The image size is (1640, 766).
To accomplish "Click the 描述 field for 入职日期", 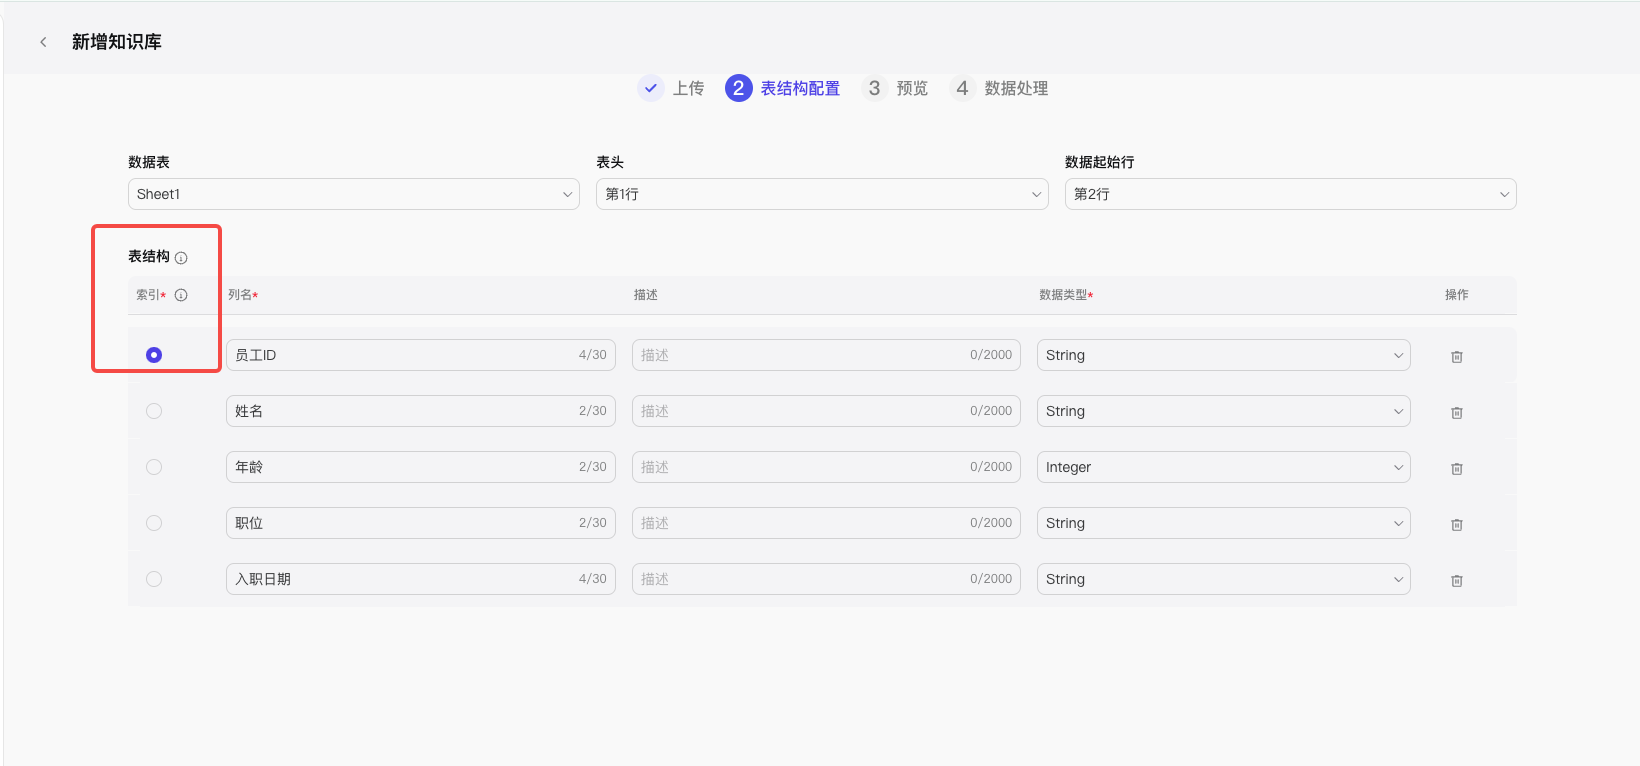I will coord(826,579).
